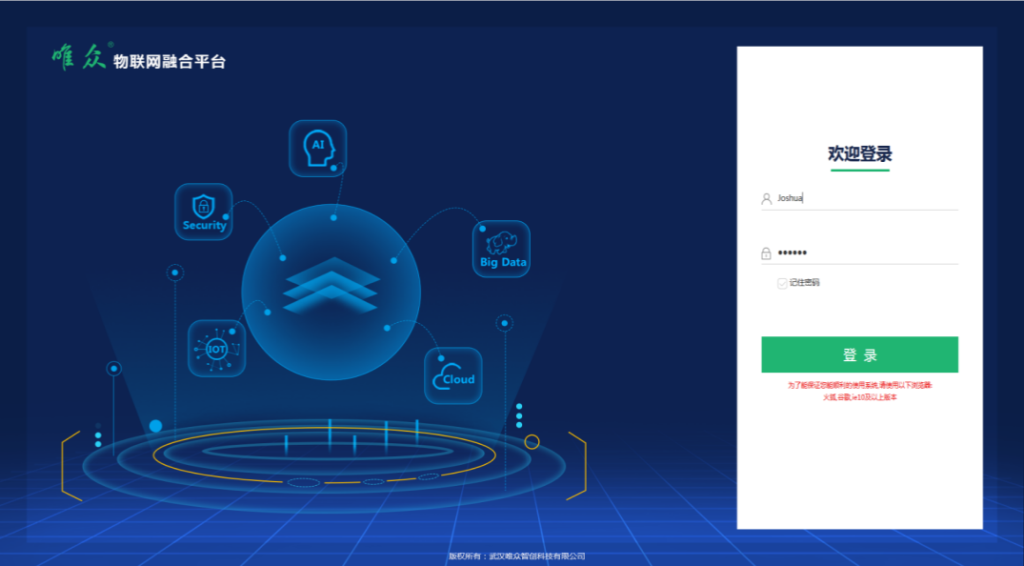Click the Big Data elephant icon
Screen dimensions: 1024x566
(501, 248)
